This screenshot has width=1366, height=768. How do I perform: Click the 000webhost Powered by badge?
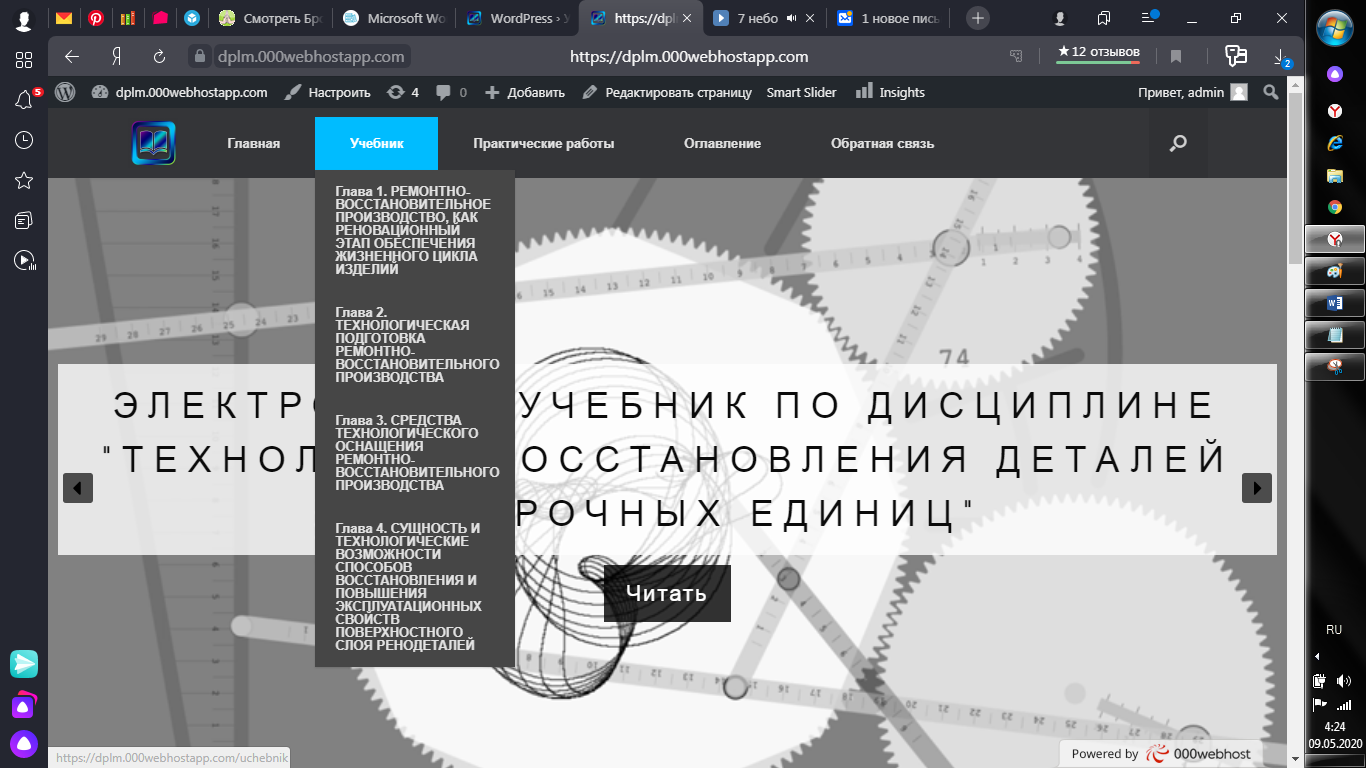(1162, 754)
